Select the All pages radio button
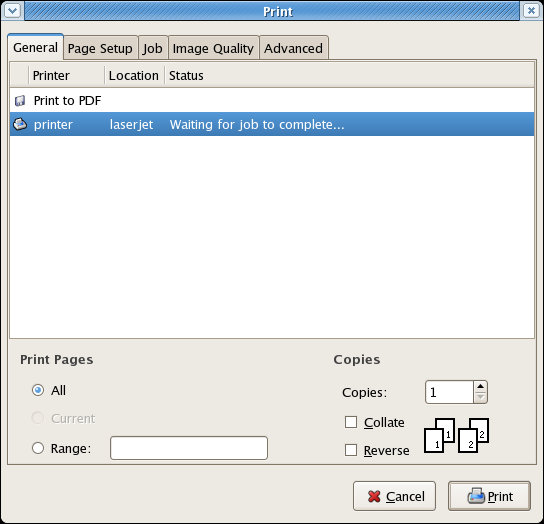 click(x=38, y=390)
